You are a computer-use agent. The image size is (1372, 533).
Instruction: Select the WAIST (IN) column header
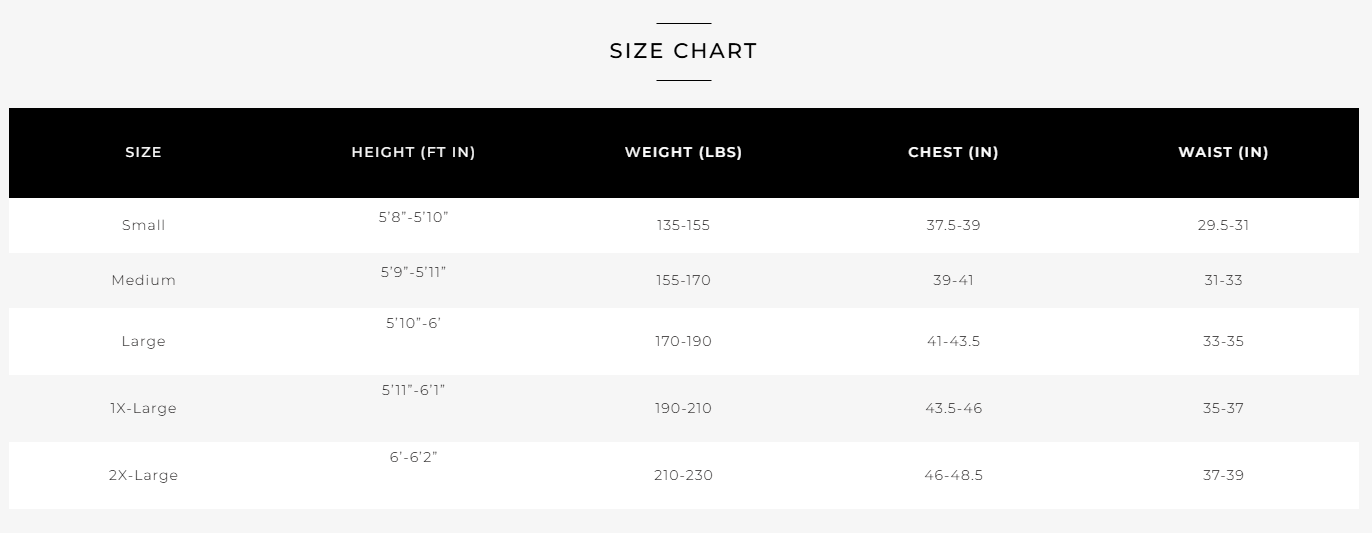(x=1223, y=152)
